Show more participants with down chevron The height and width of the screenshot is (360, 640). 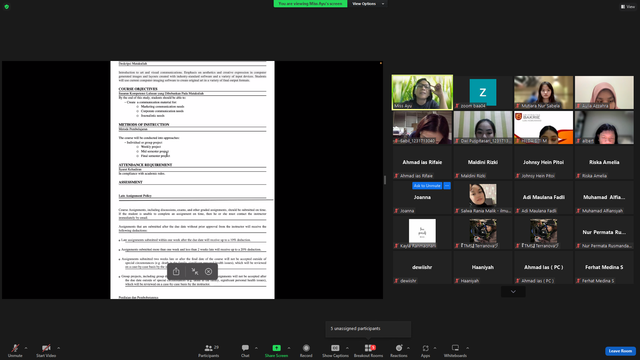[x=513, y=291]
